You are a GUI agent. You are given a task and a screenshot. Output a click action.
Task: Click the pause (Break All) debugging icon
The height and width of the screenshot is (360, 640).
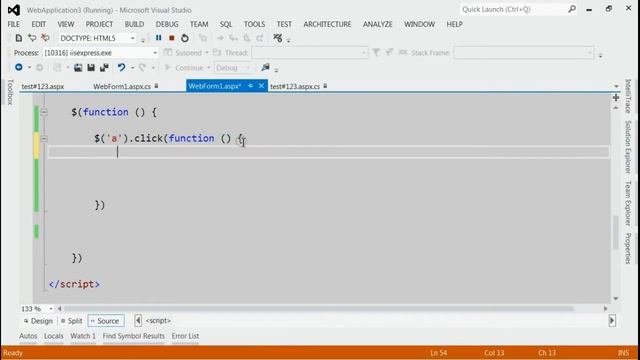point(158,38)
